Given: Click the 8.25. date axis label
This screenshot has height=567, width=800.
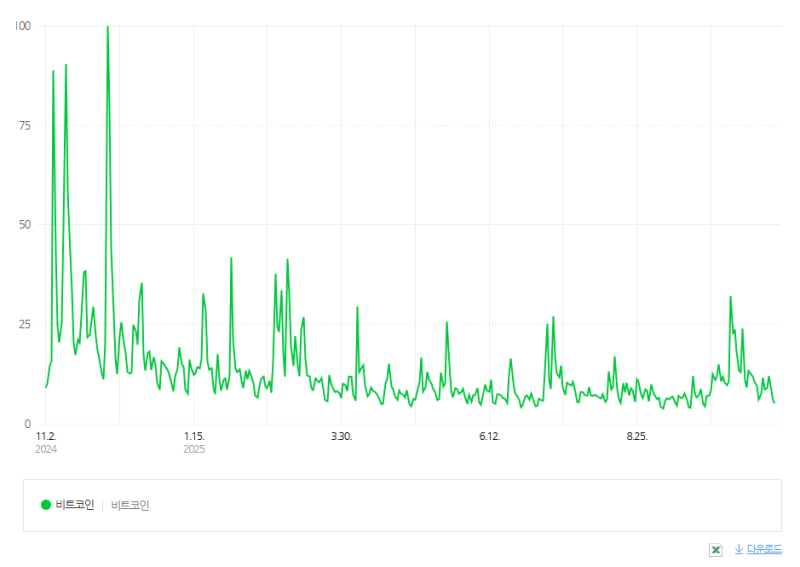Looking at the screenshot, I should click(x=637, y=436).
